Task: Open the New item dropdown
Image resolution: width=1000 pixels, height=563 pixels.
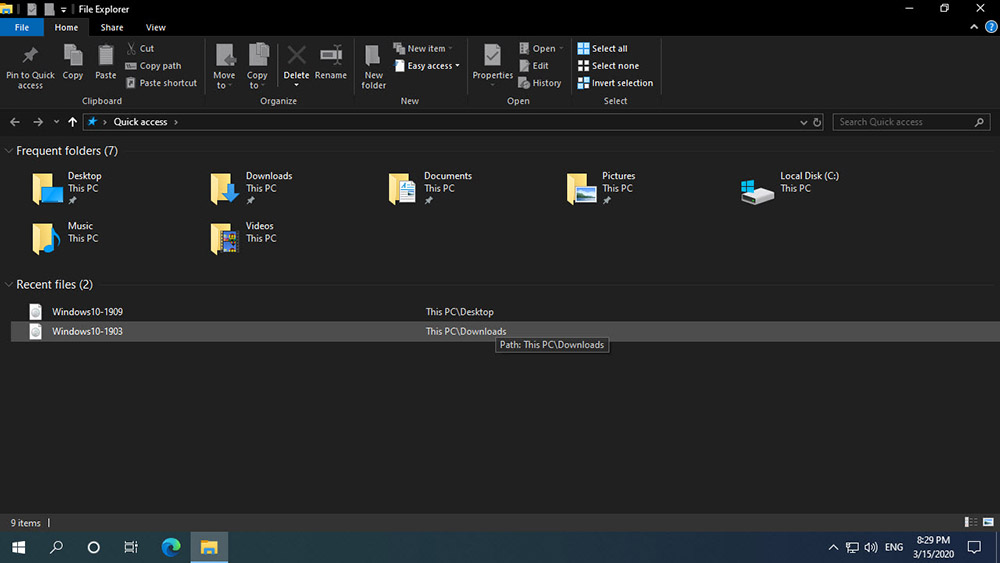Action: point(423,48)
